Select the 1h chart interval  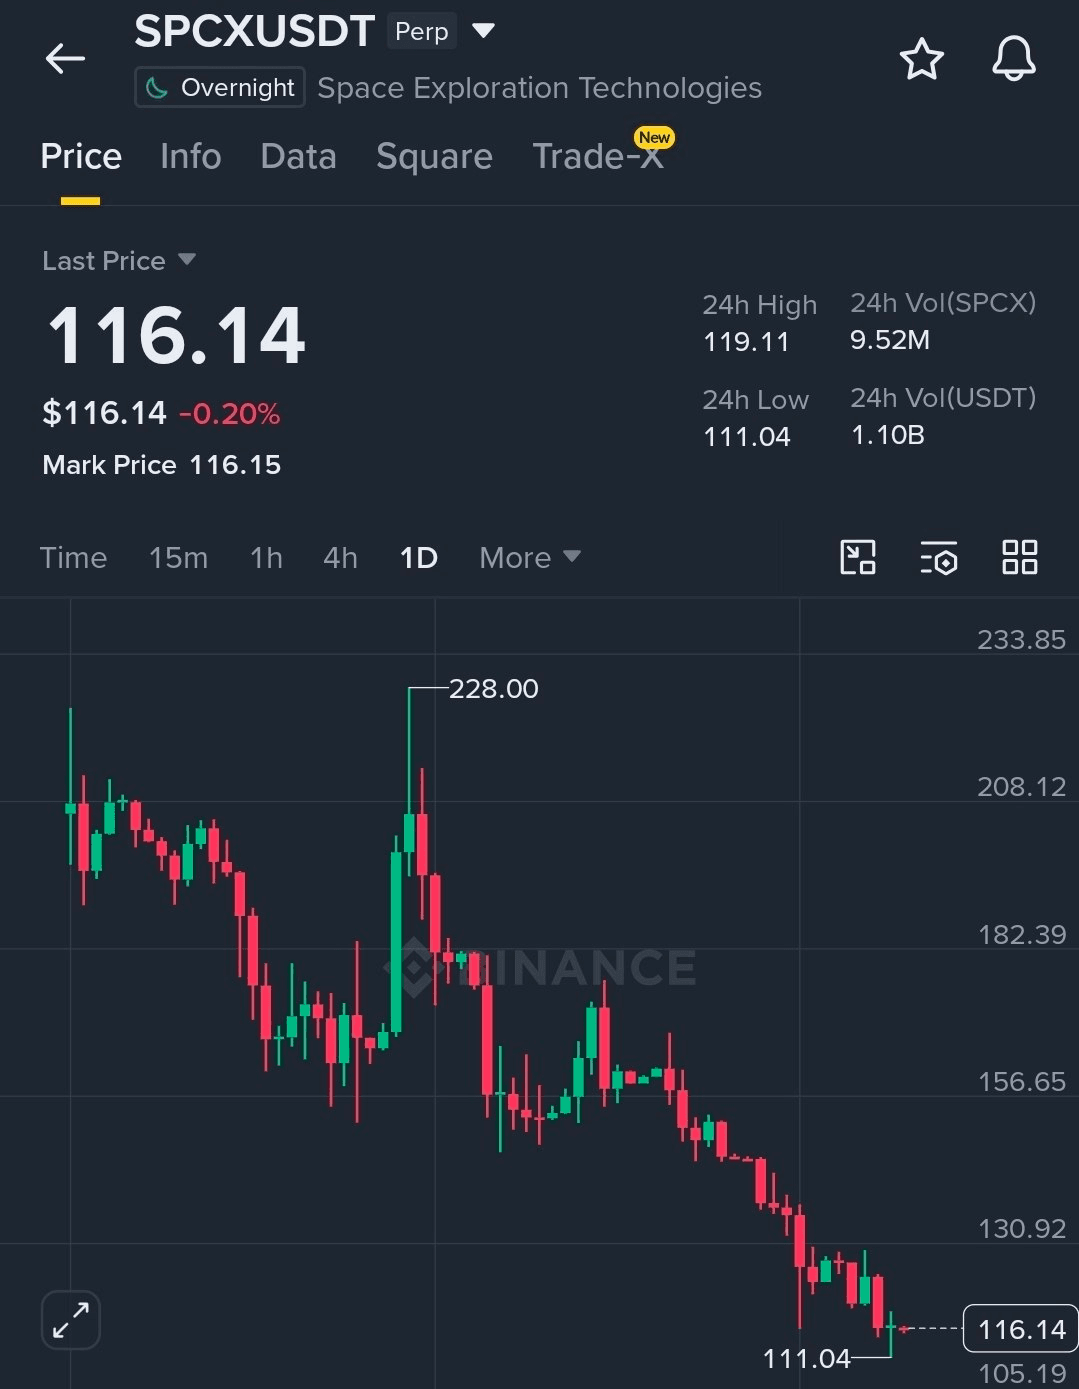point(266,557)
